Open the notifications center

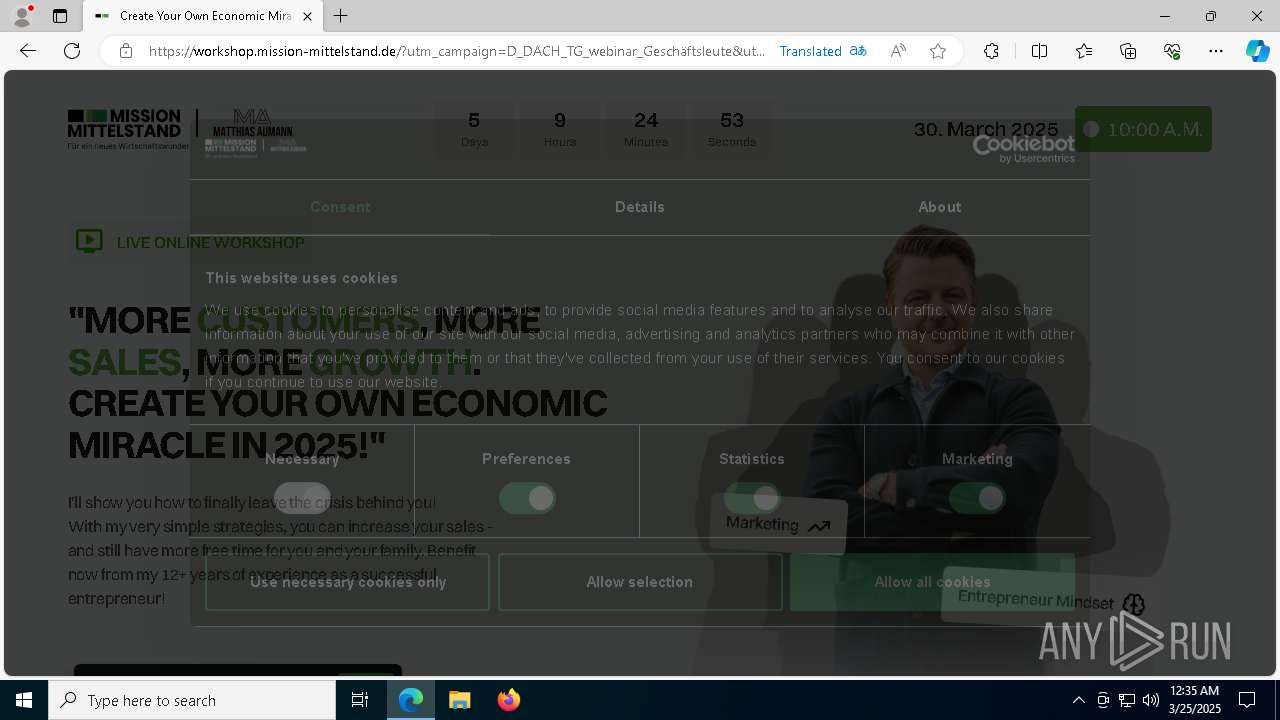click(x=1247, y=700)
